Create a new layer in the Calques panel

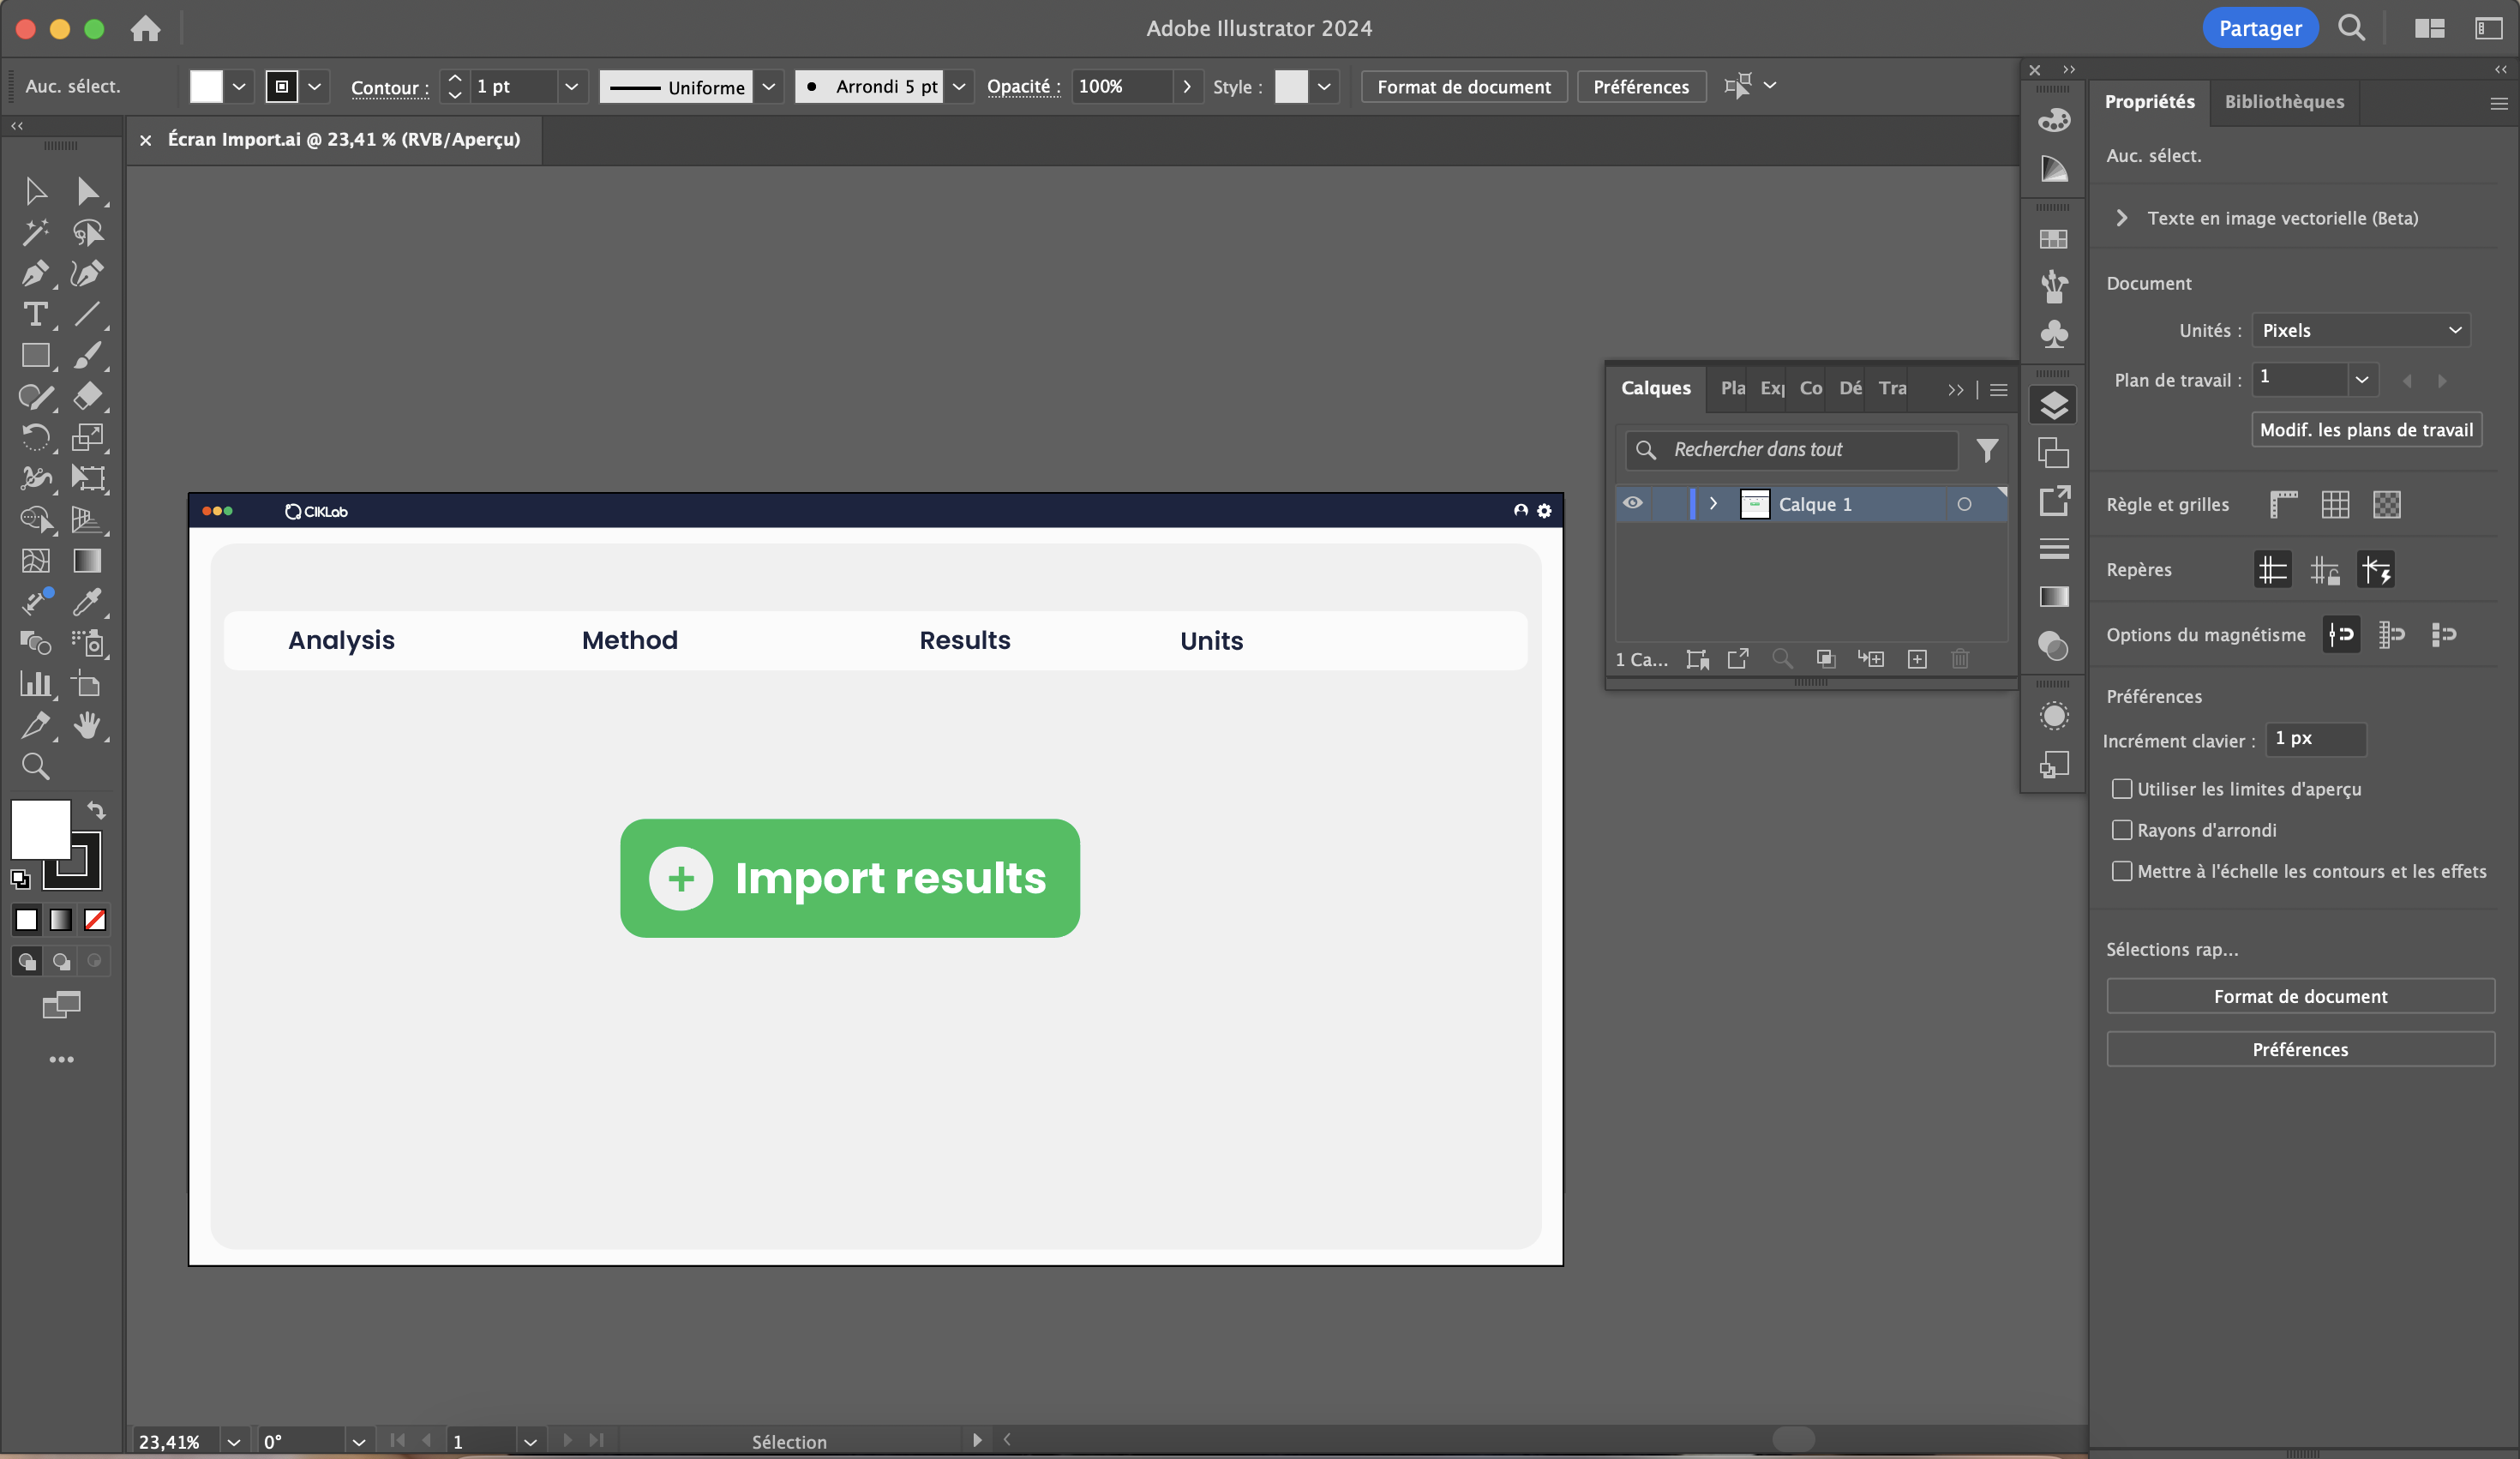coord(1918,659)
